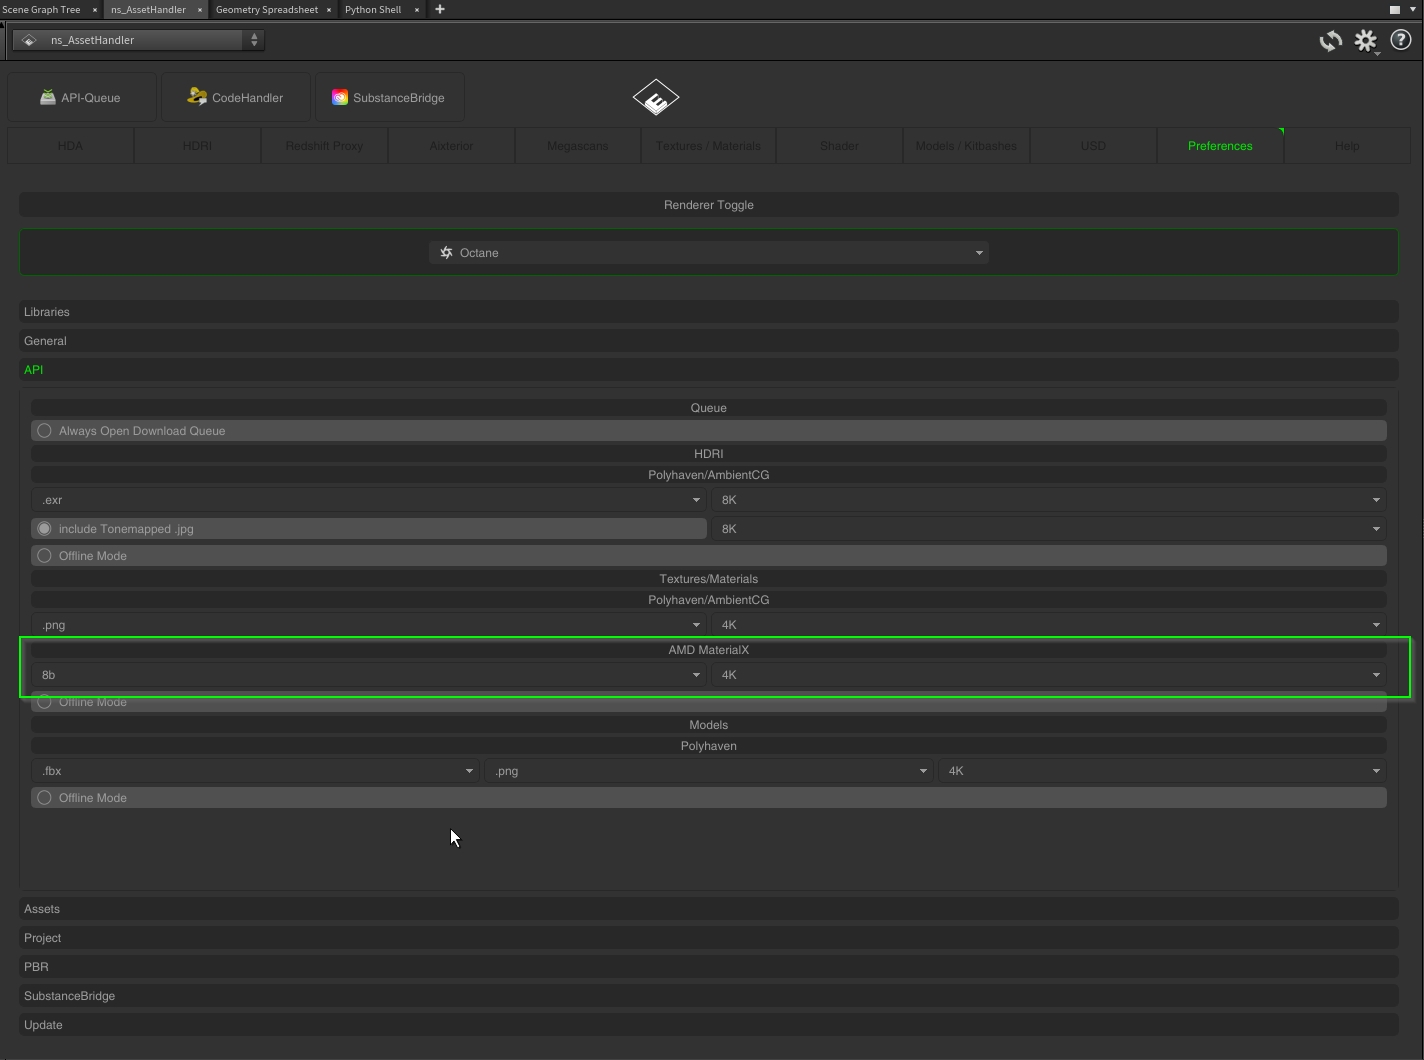Switch to the Python Shell pane tab
This screenshot has width=1424, height=1060.
coord(373,9)
